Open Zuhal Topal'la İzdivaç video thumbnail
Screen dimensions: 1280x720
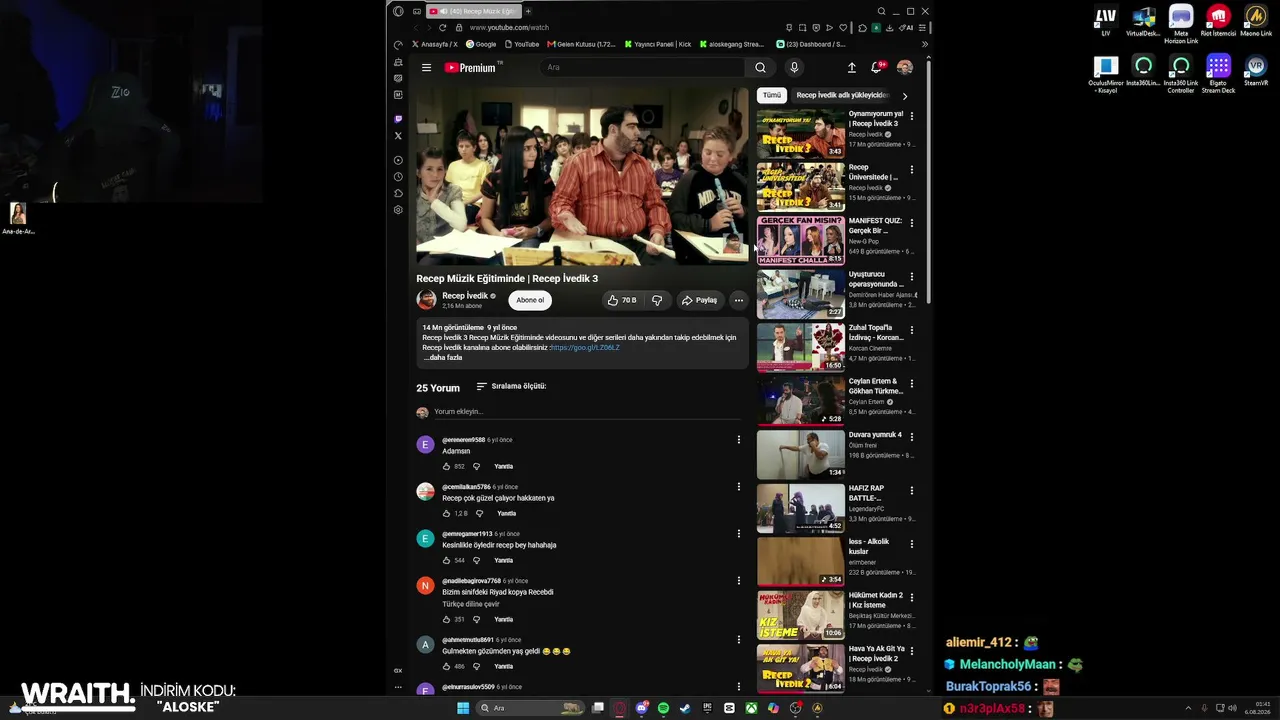pos(800,347)
